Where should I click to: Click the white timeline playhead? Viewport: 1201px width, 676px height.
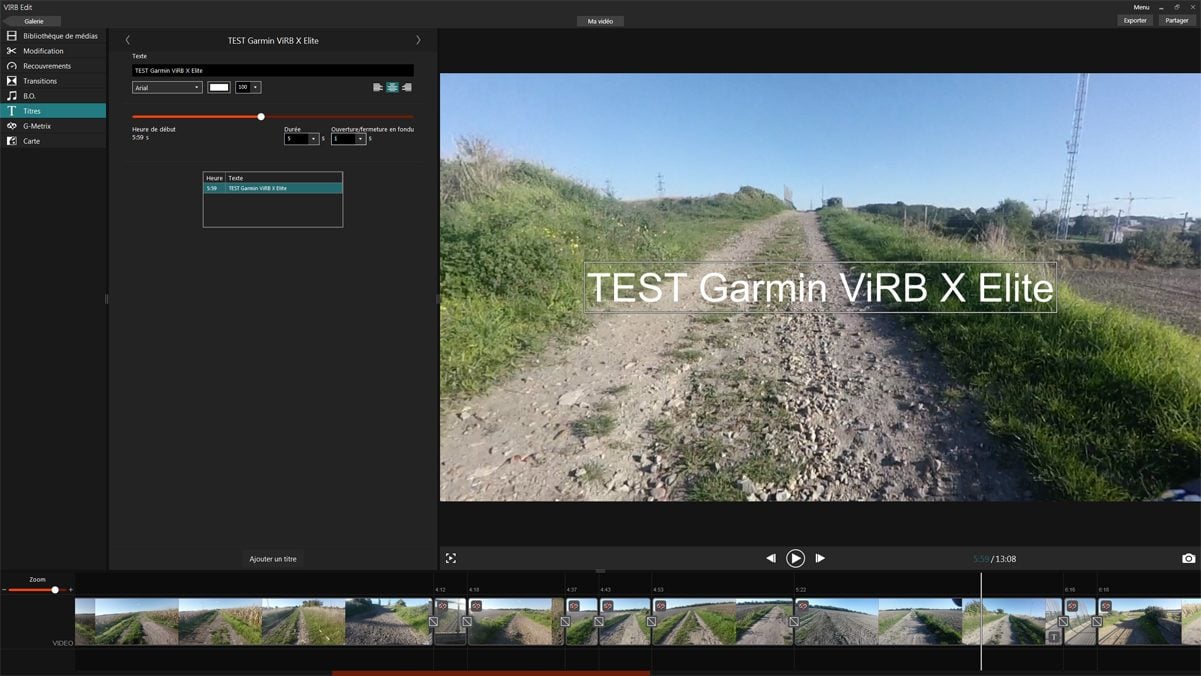981,620
